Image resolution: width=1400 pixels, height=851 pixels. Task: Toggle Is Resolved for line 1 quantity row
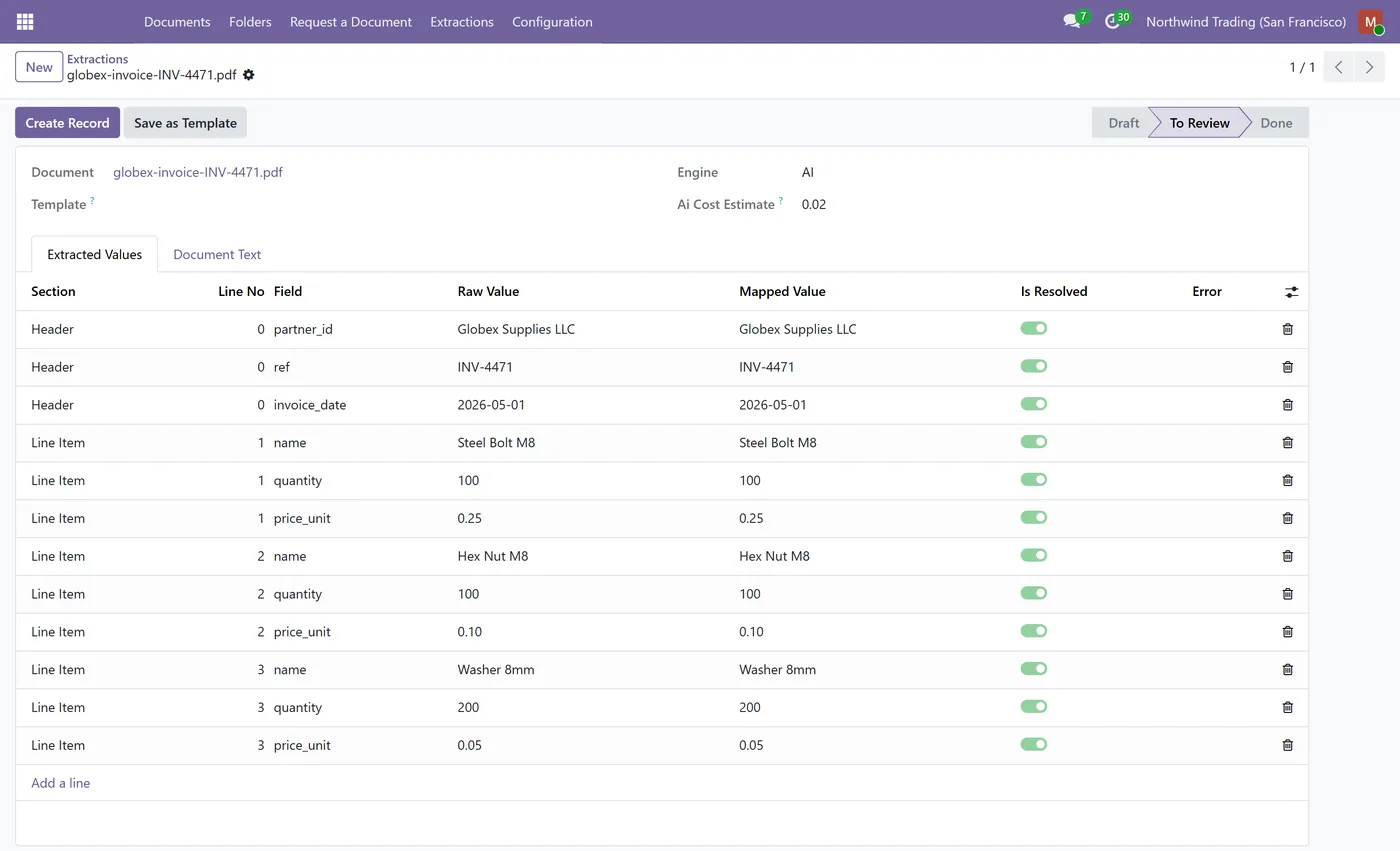(1034, 480)
